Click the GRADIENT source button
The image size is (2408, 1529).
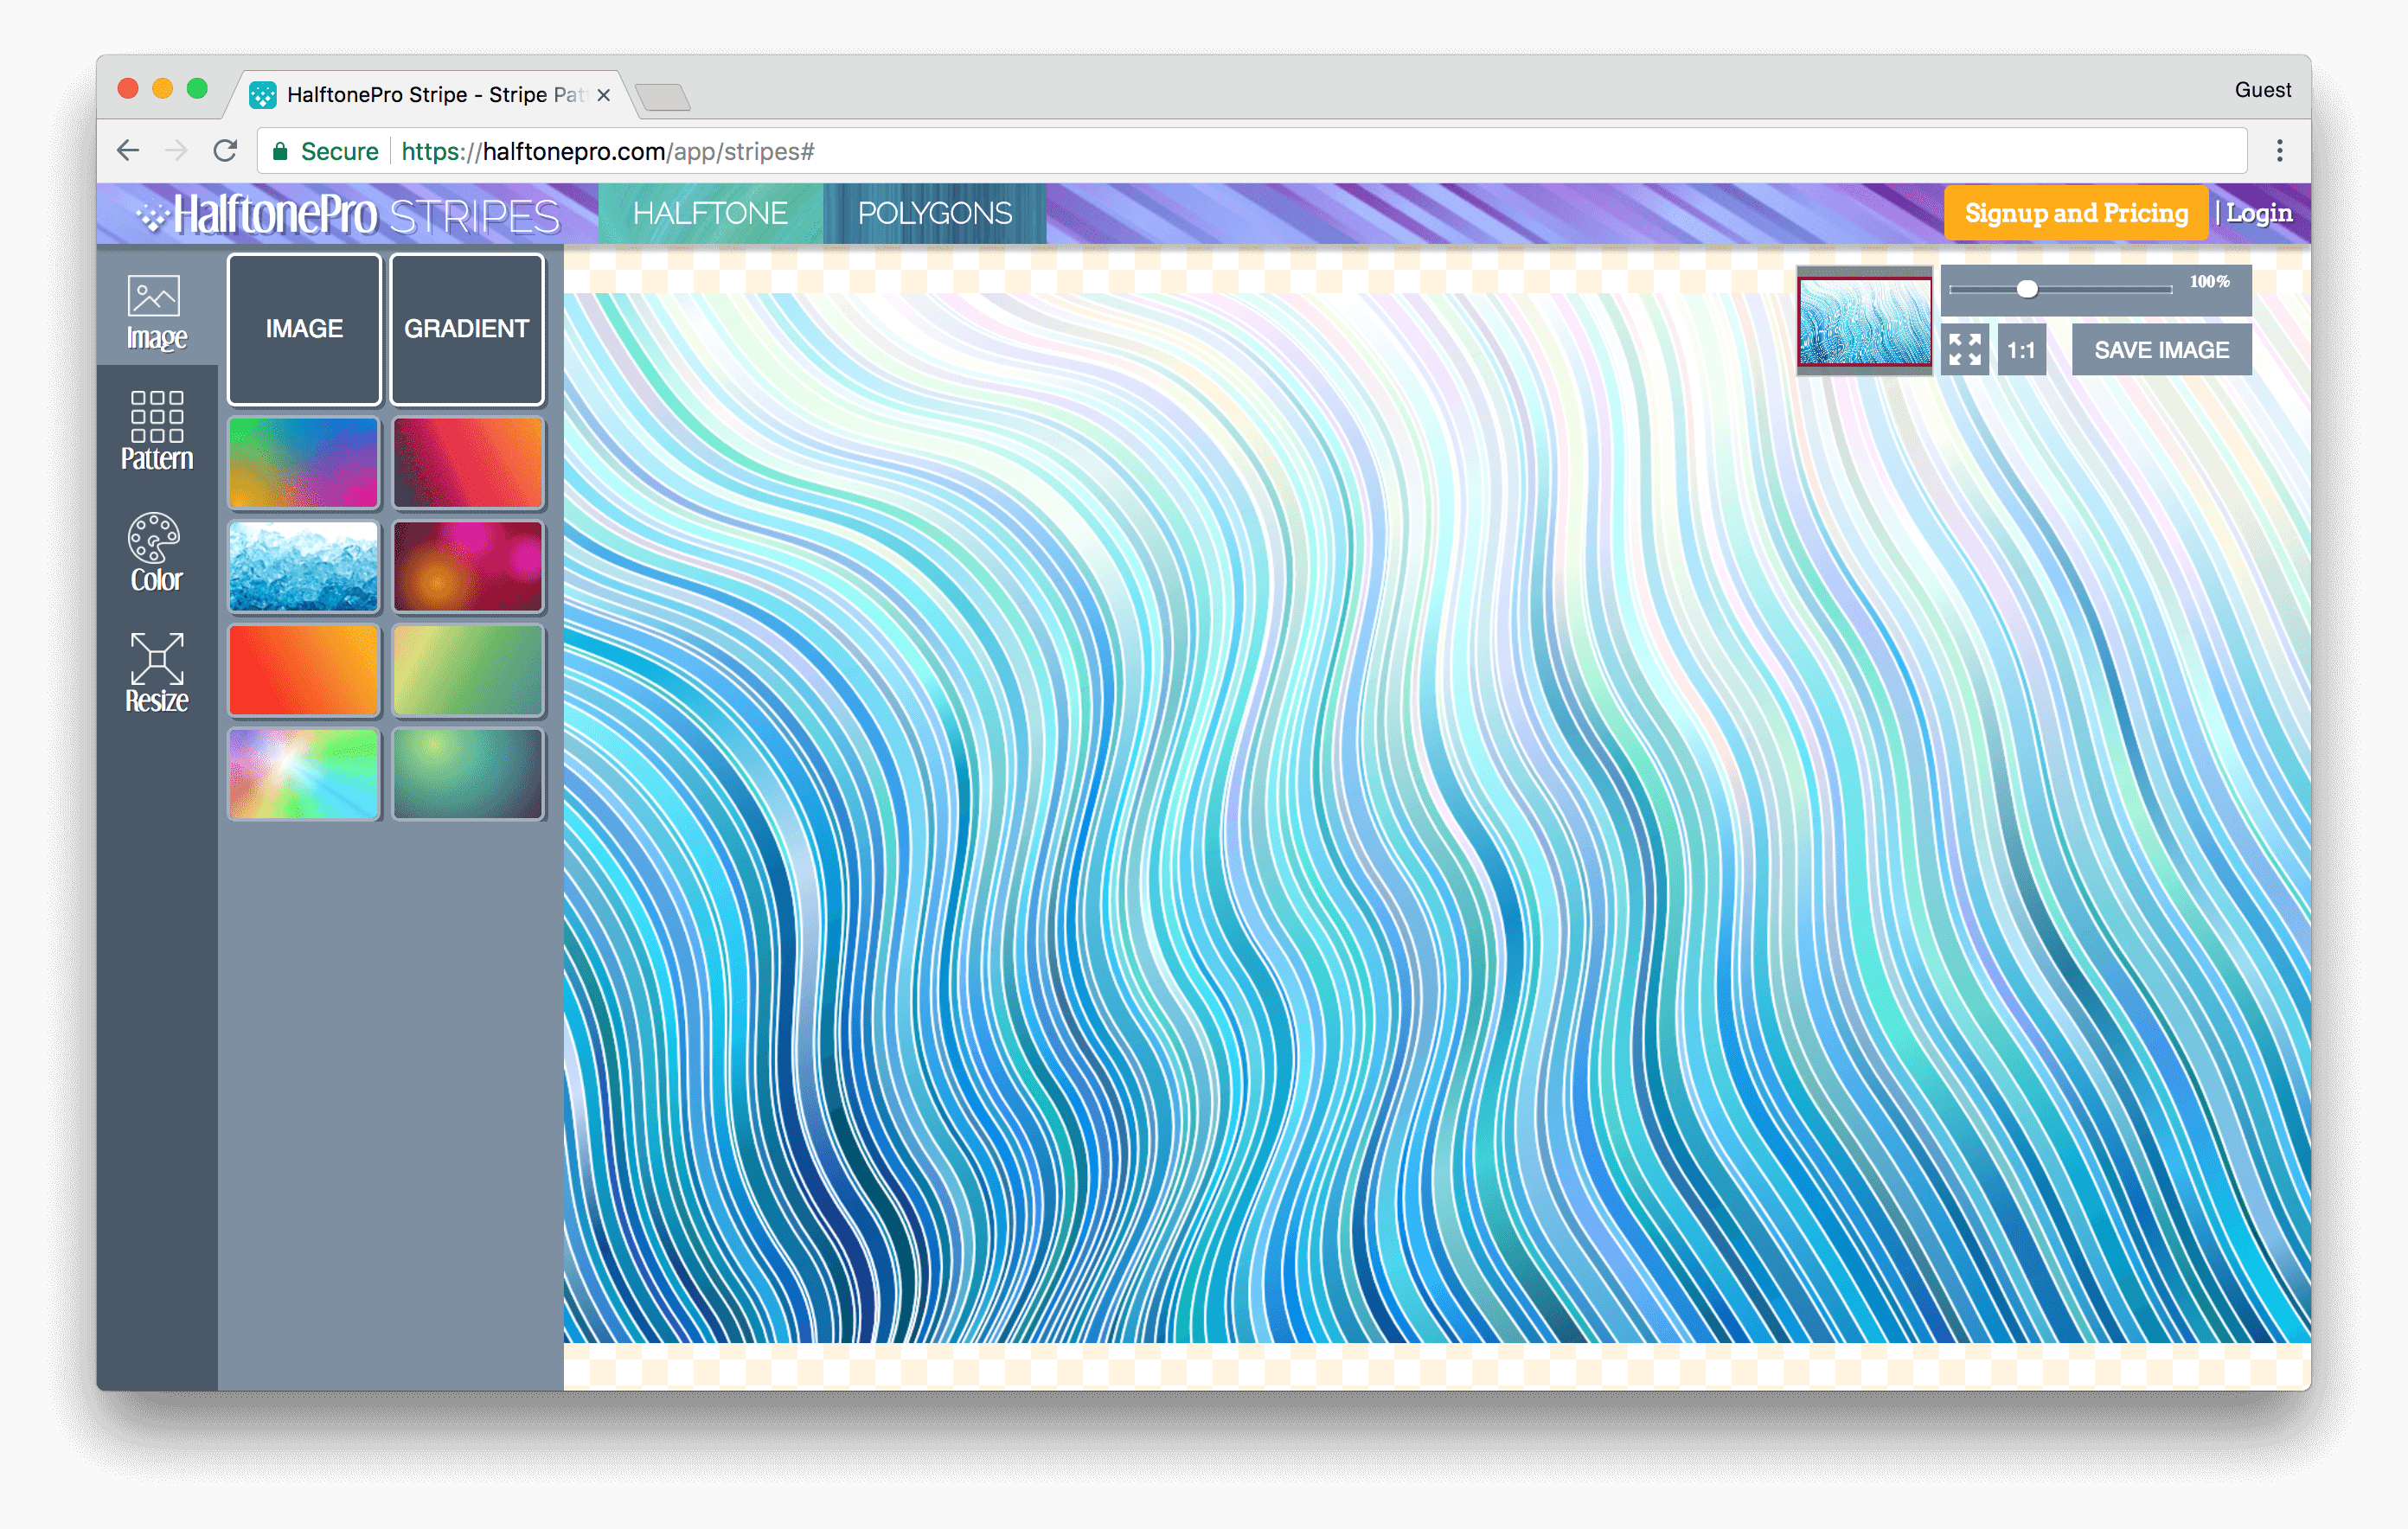[x=465, y=329]
